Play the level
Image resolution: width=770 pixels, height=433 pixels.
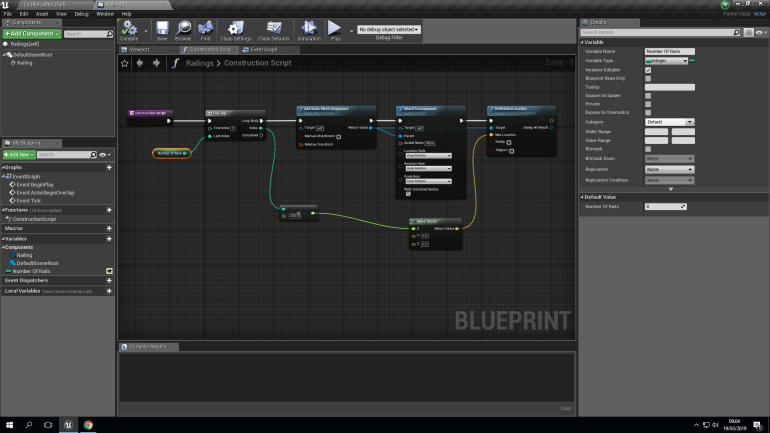pyautogui.click(x=335, y=30)
